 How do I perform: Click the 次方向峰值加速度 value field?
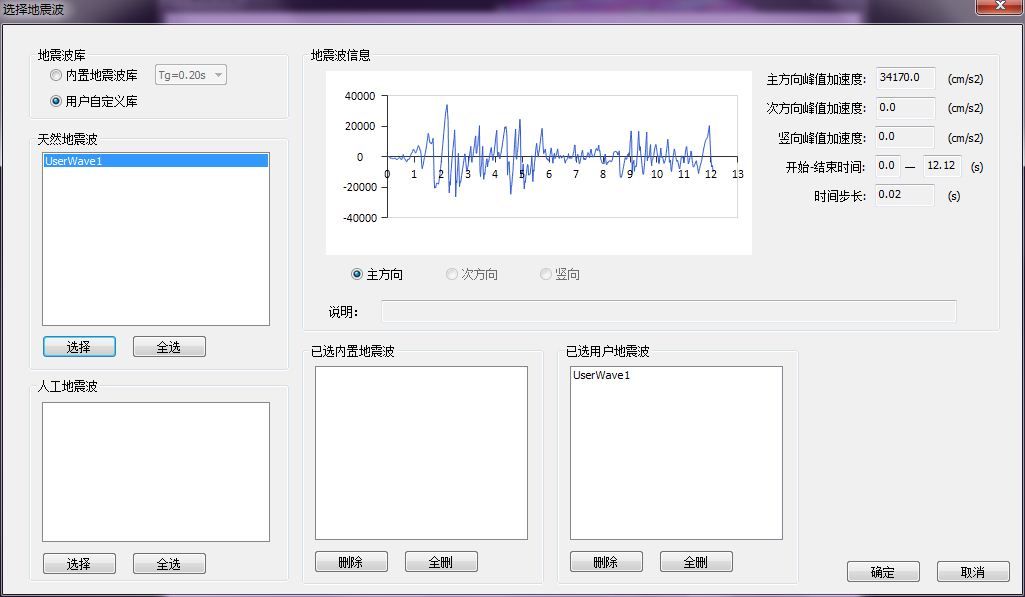point(905,107)
